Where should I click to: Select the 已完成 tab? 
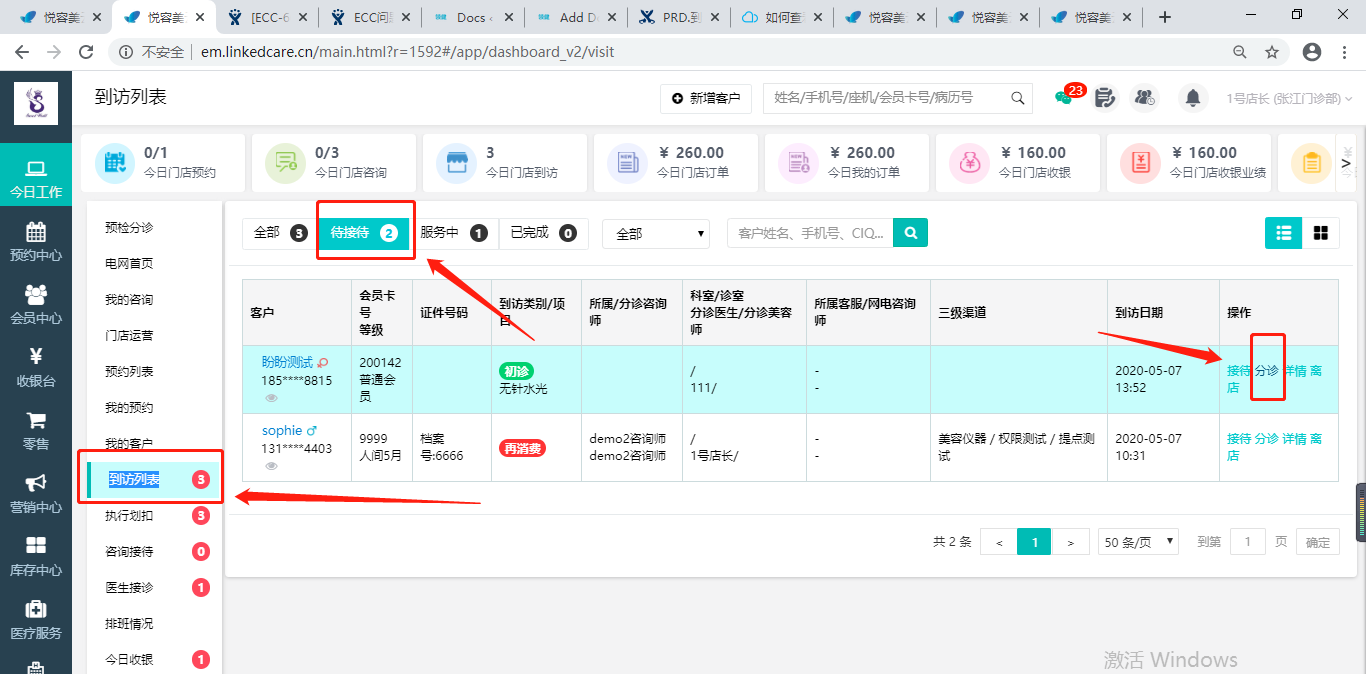(543, 233)
